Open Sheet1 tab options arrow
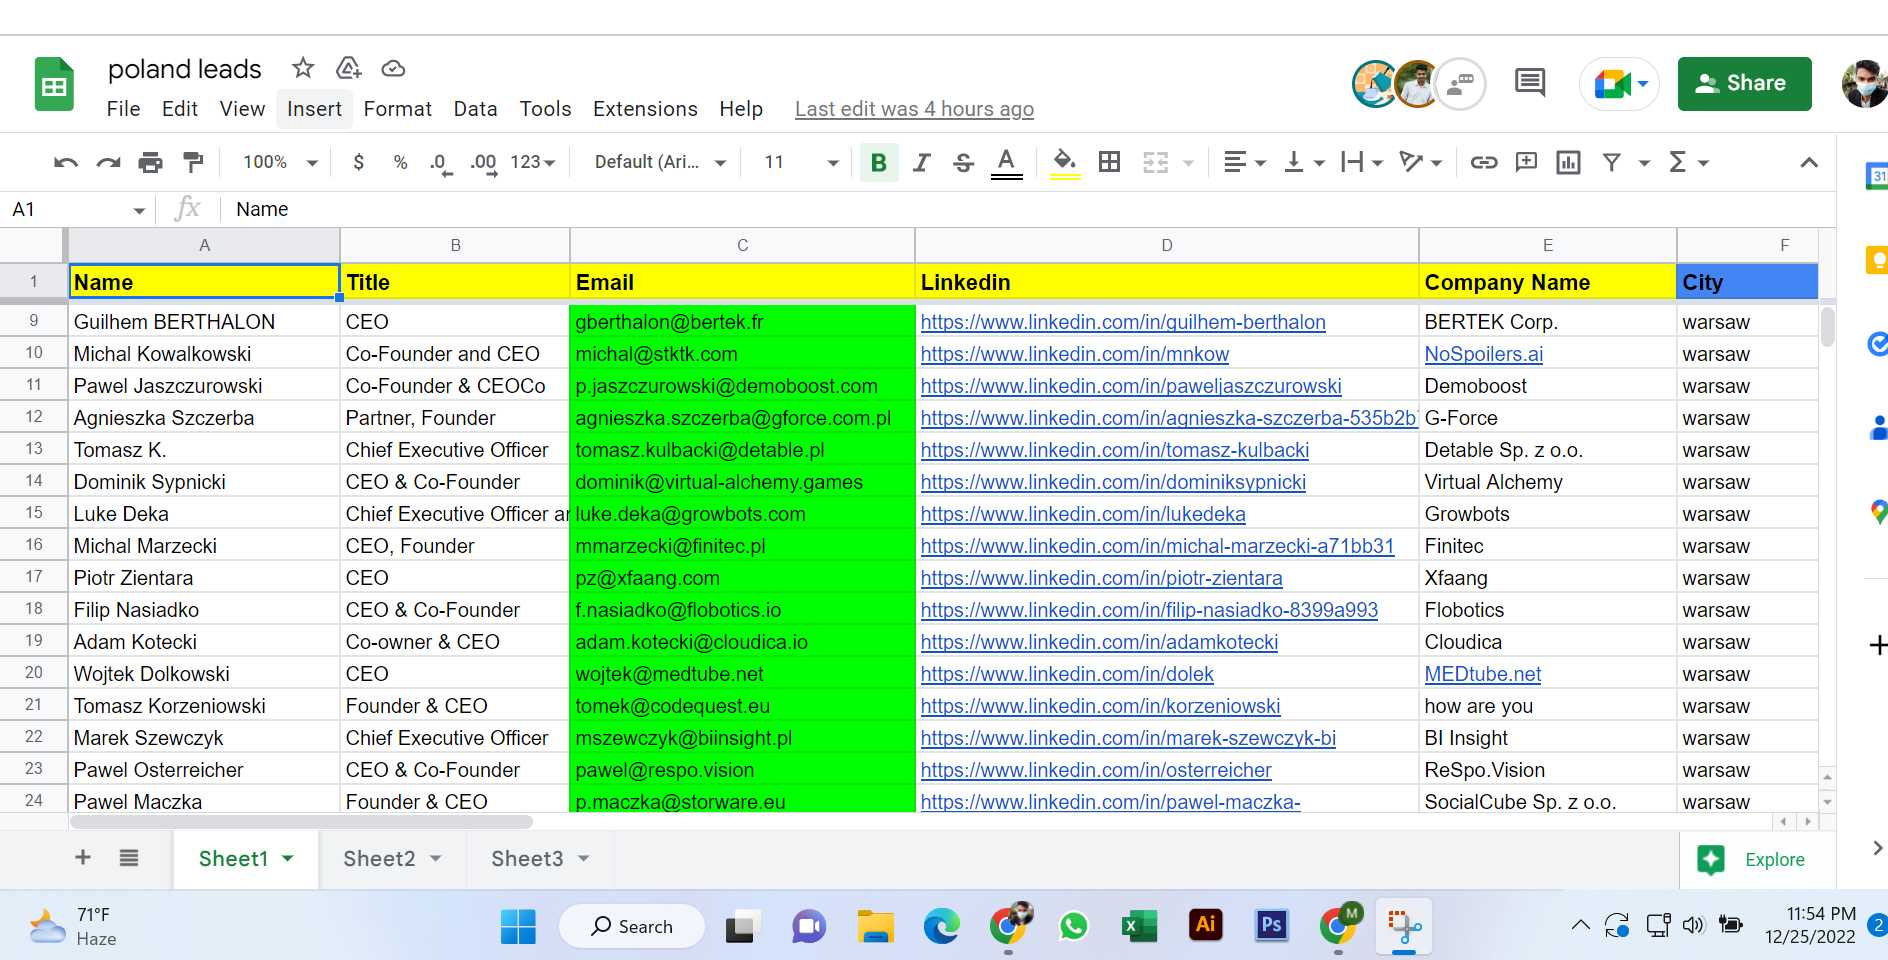This screenshot has width=1888, height=960. click(288, 858)
